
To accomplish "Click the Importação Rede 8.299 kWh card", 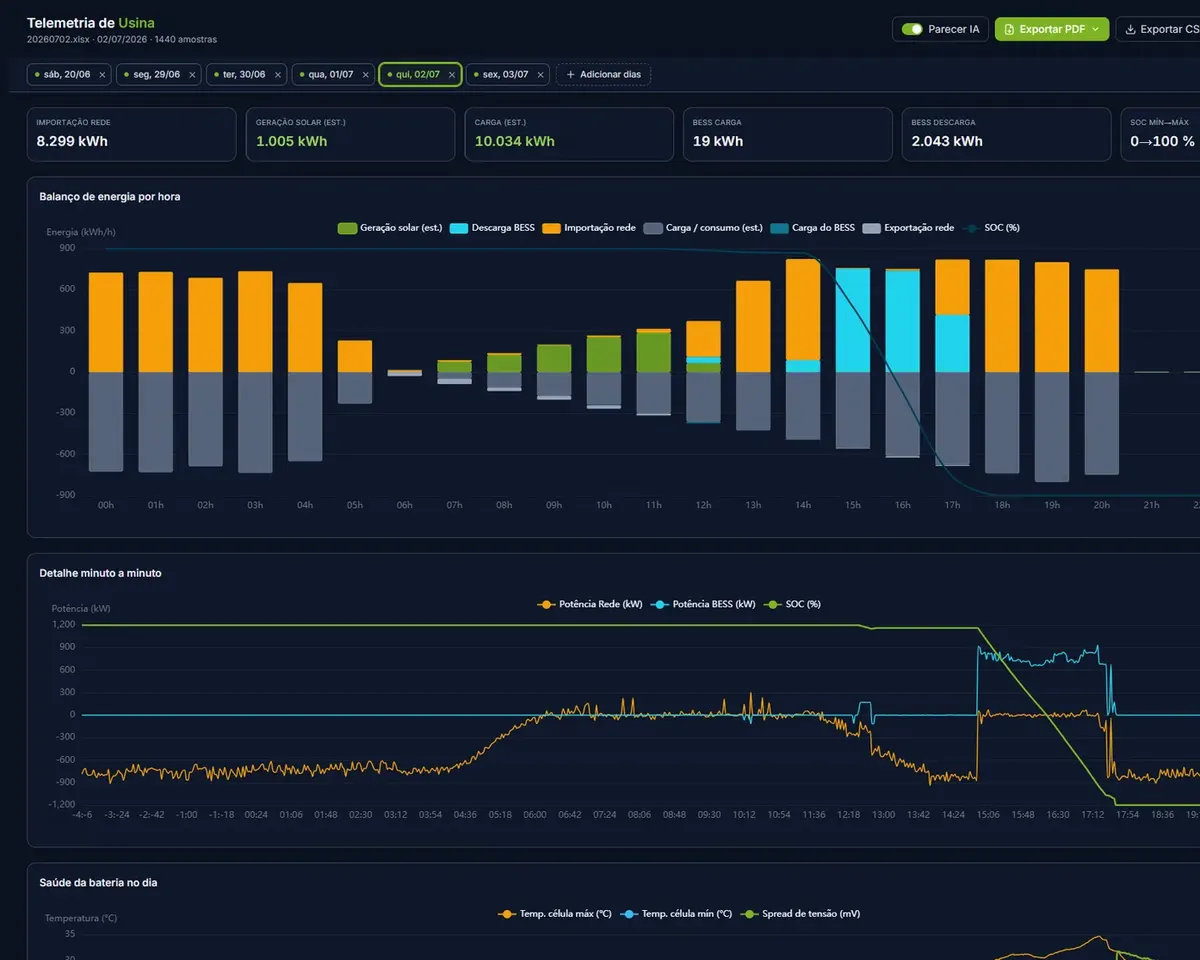I will [132, 134].
